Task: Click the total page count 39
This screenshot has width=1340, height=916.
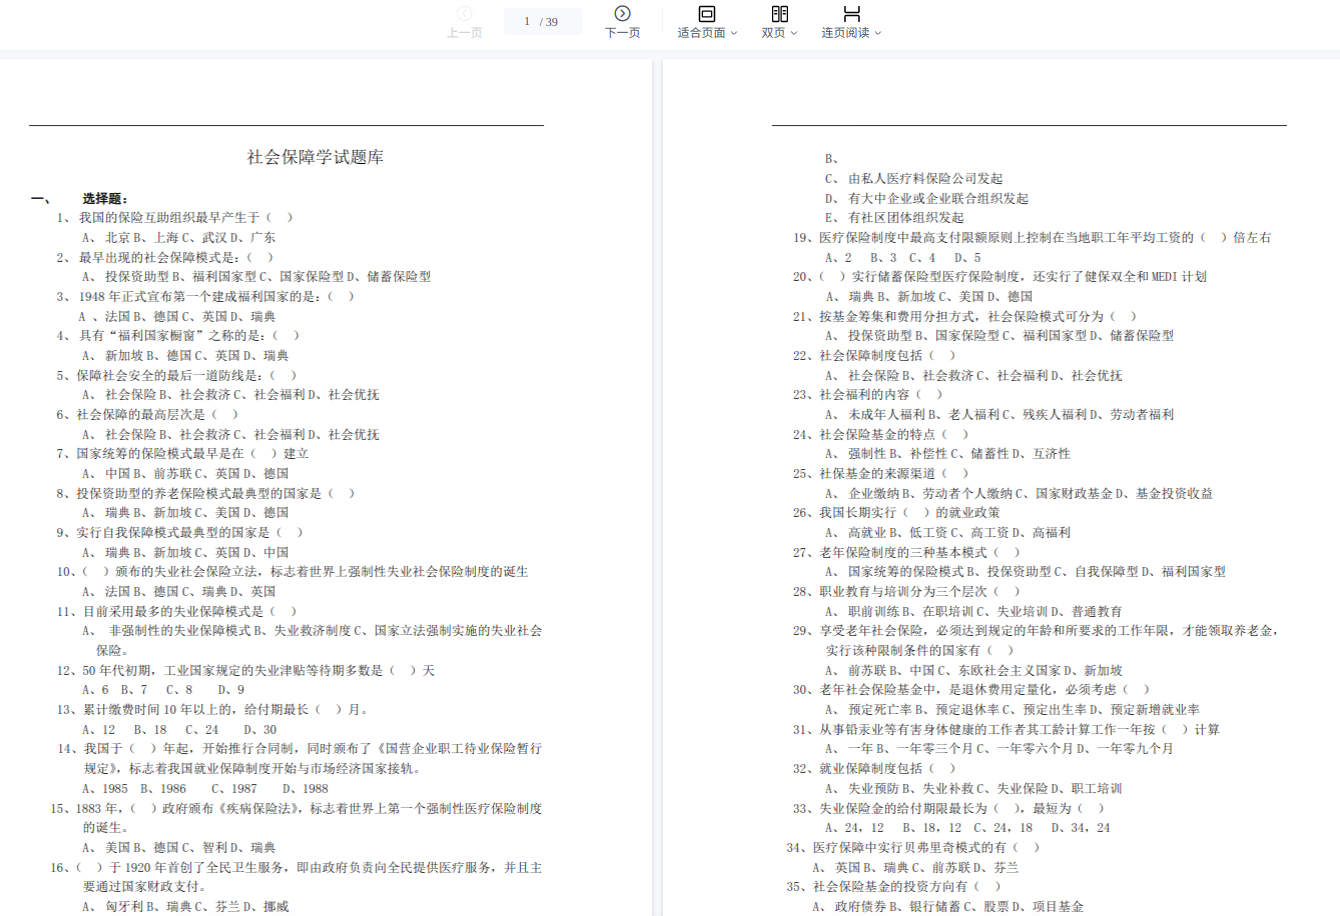Action: pos(552,21)
